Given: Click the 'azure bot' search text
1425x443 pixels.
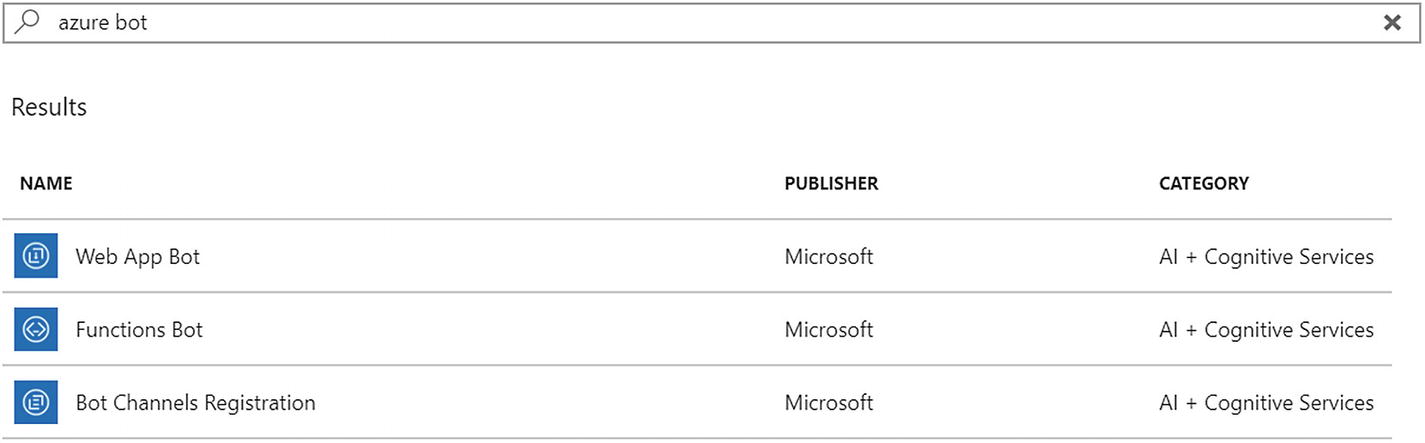Looking at the screenshot, I should tap(102, 23).
